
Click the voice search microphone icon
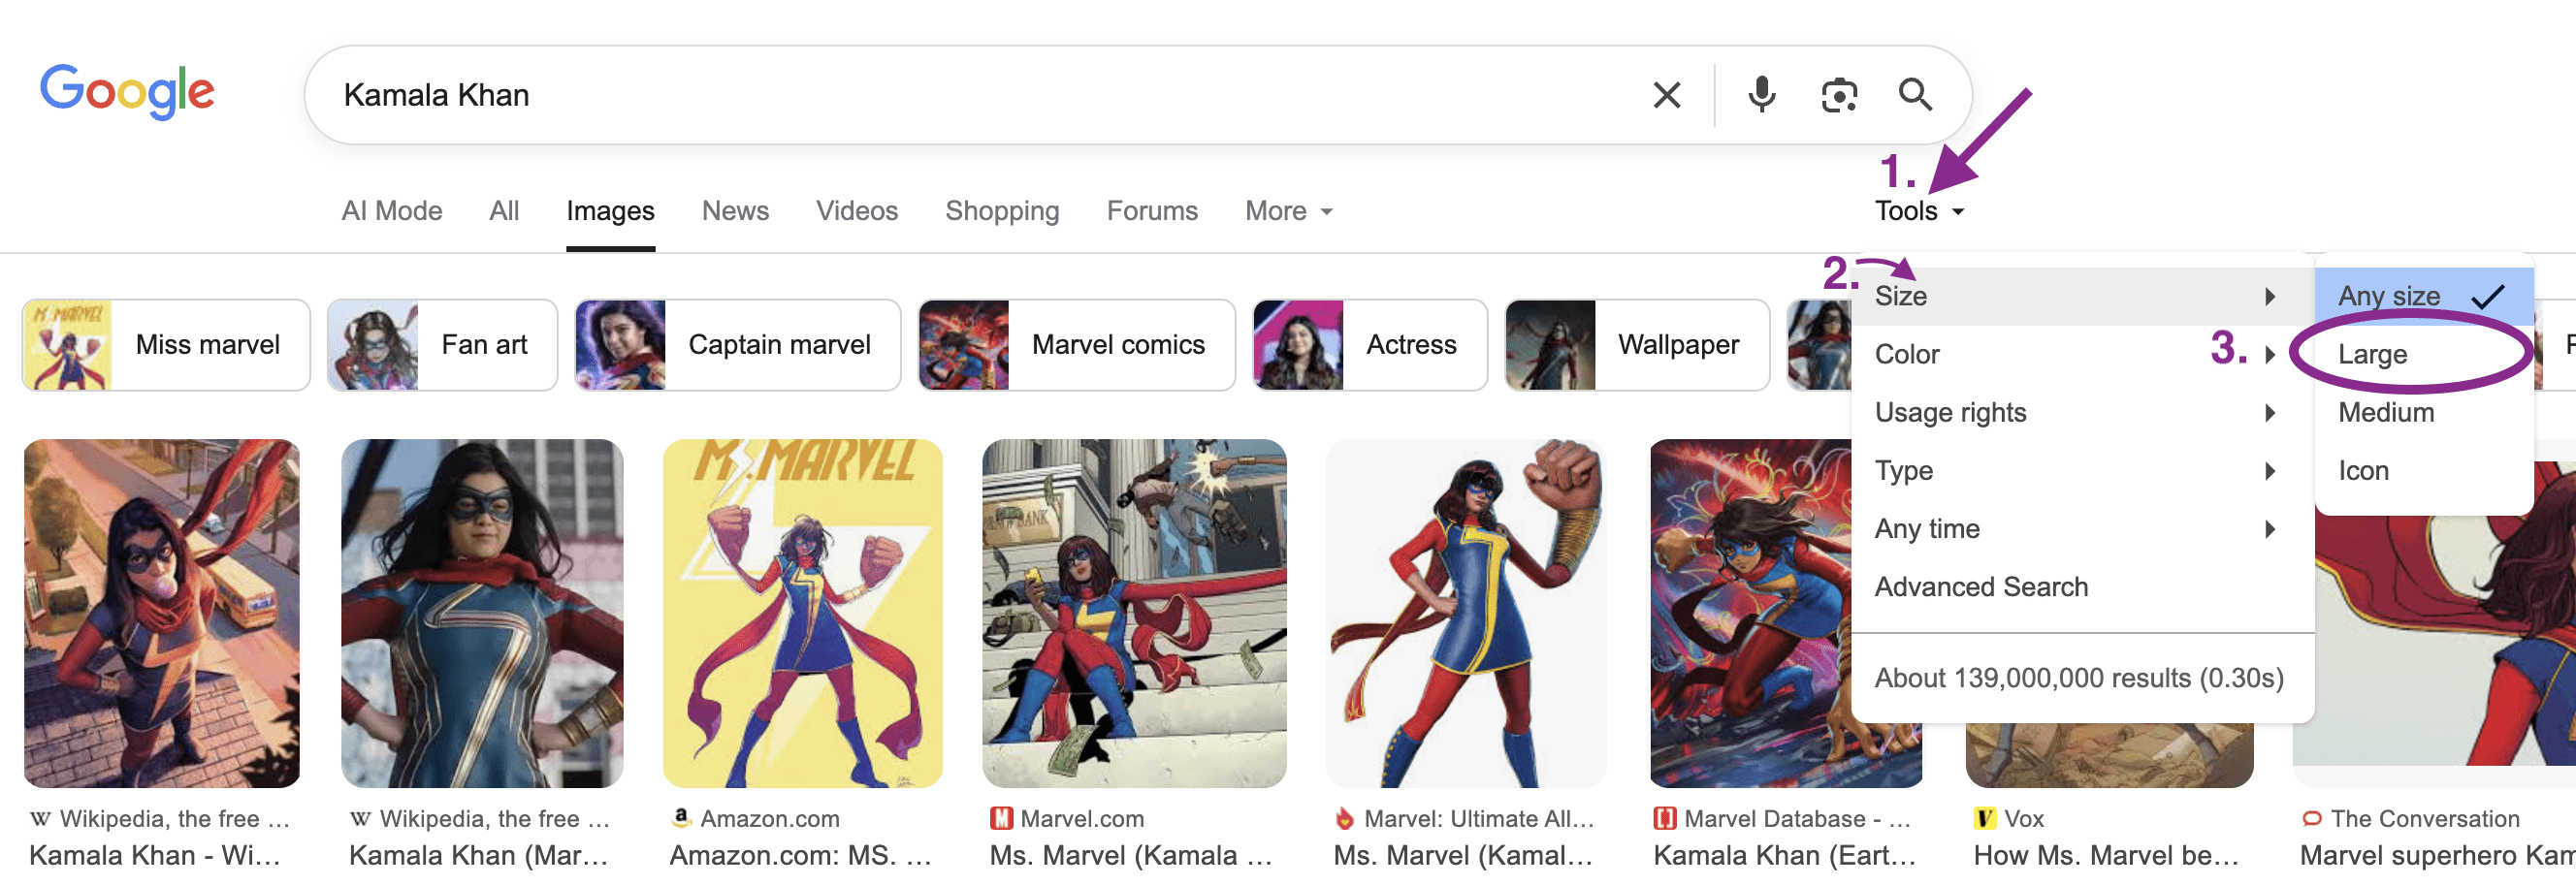(1761, 96)
